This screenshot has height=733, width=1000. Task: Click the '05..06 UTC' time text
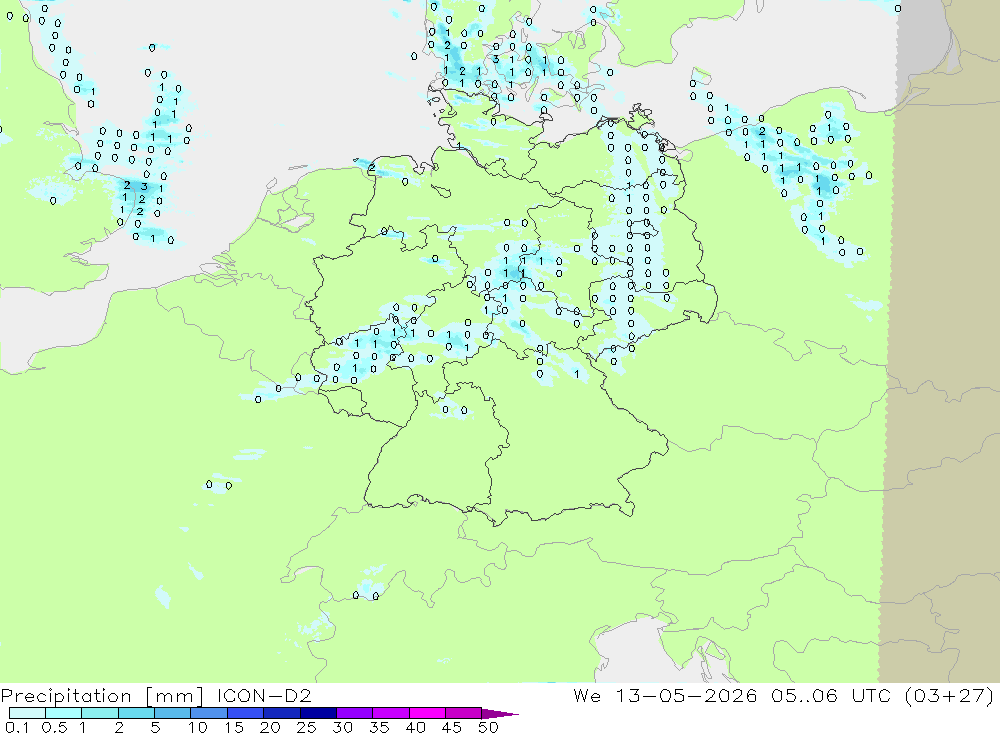(831, 695)
